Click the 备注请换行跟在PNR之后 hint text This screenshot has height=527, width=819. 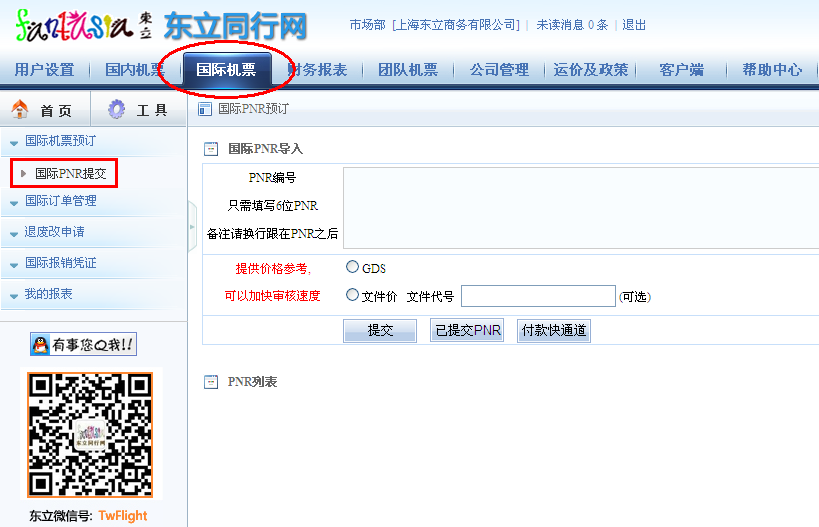pyautogui.click(x=273, y=234)
